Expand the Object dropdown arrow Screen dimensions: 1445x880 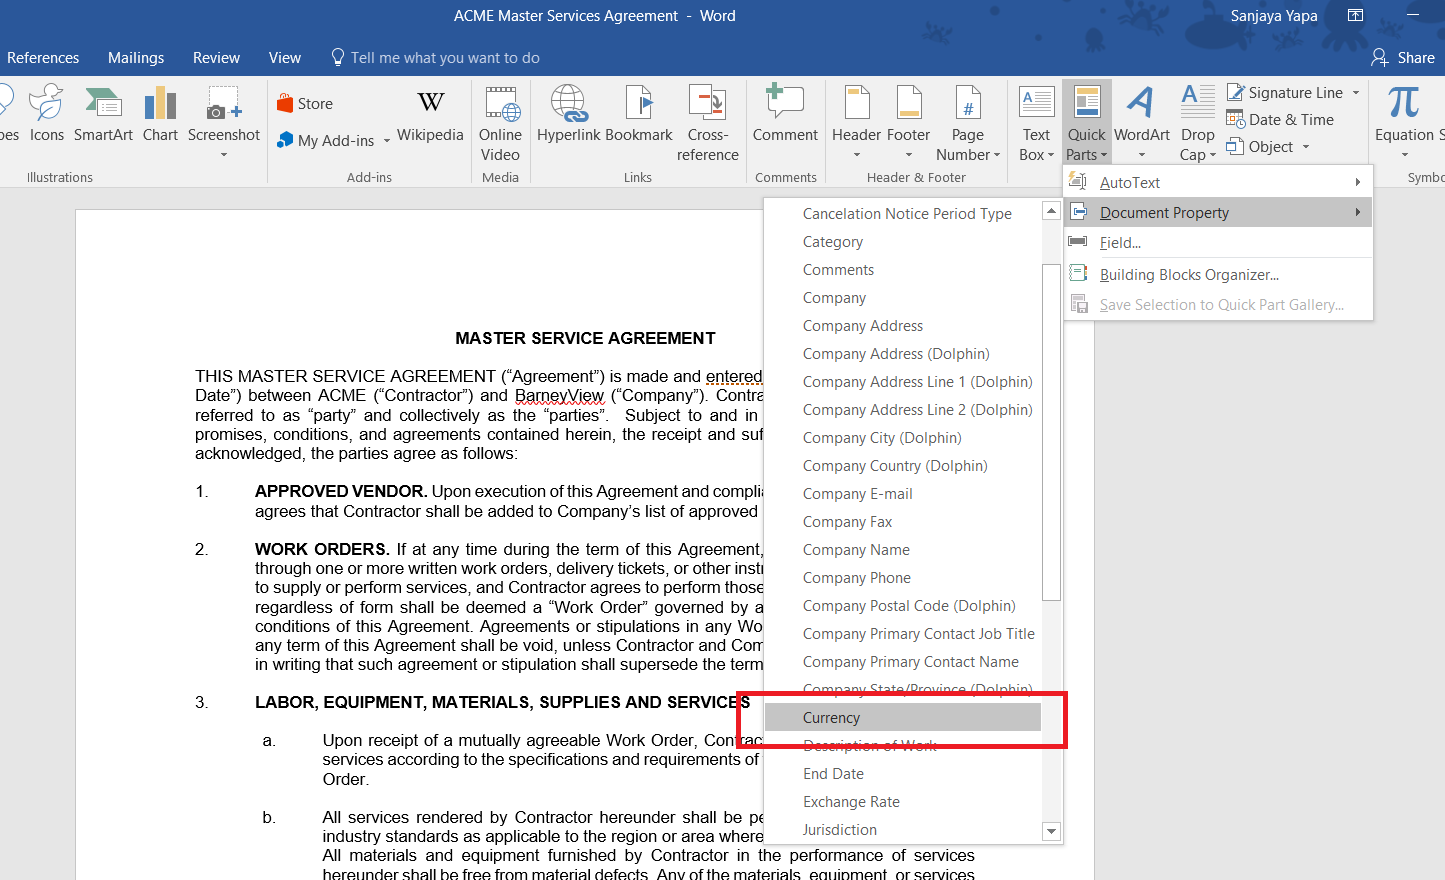(x=1305, y=146)
